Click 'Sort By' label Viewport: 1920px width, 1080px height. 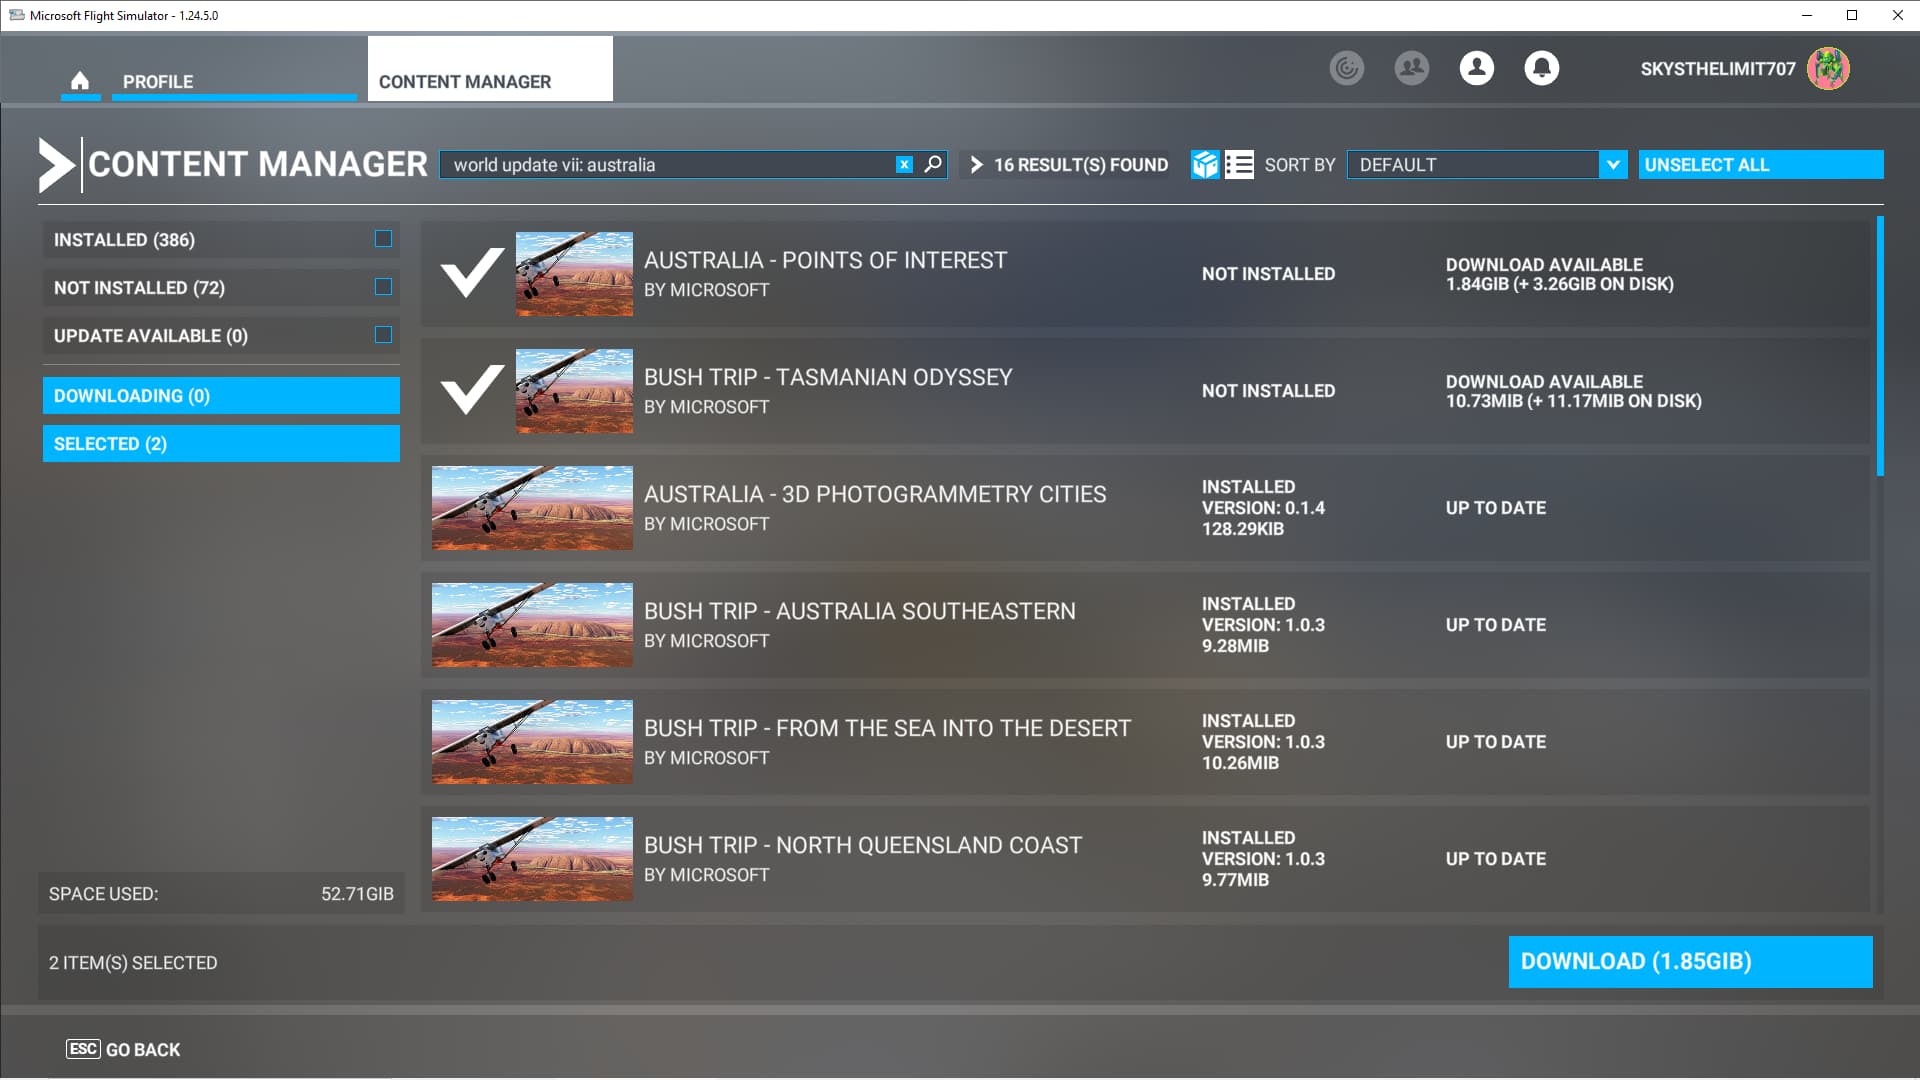(1300, 165)
